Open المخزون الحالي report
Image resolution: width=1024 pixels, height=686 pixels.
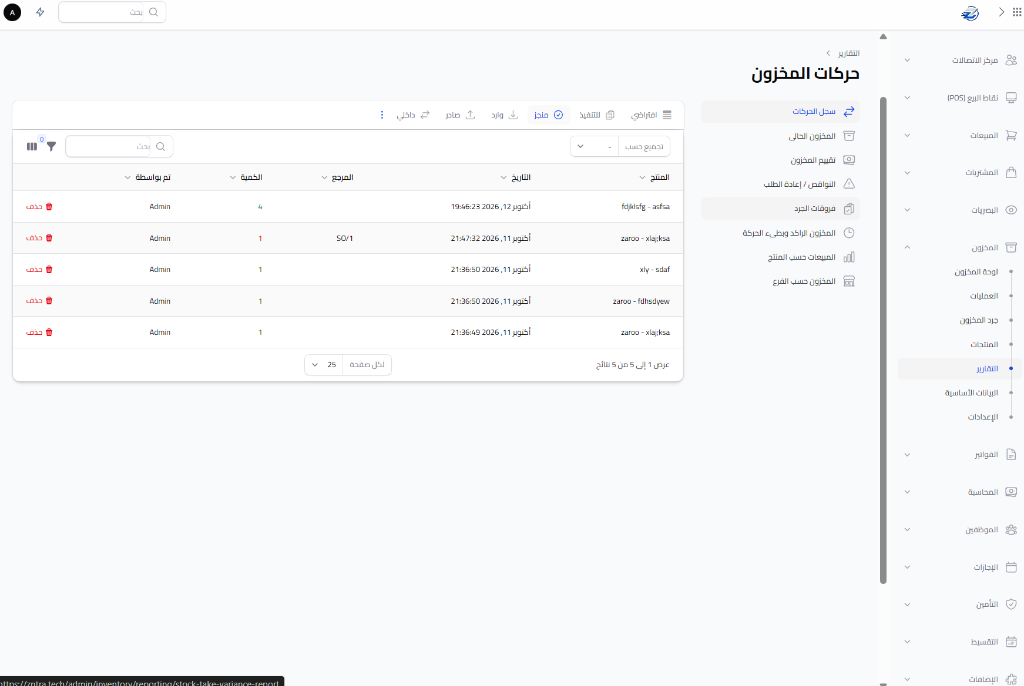pyautogui.click(x=780, y=136)
